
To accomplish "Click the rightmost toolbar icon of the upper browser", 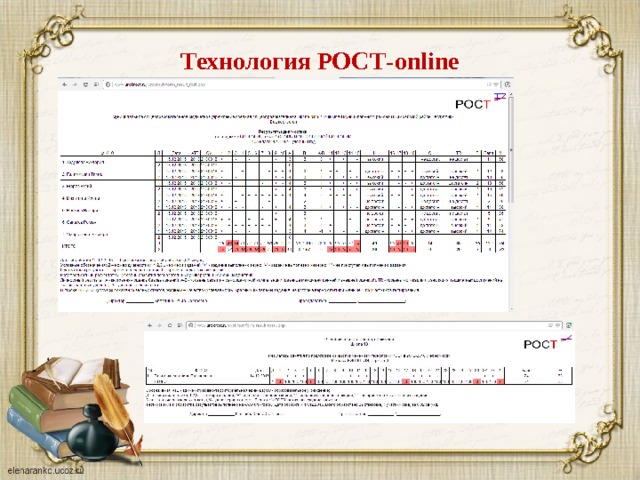I will pos(507,84).
